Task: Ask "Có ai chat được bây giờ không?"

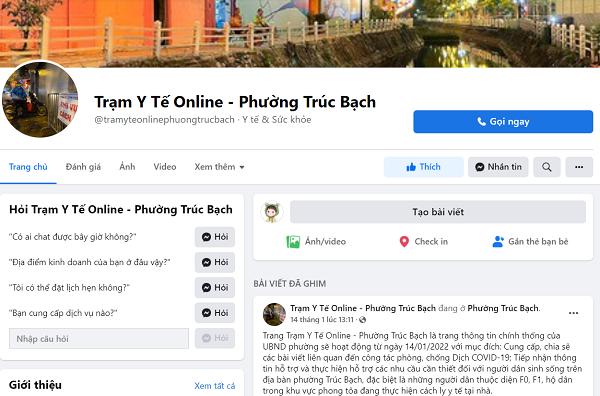Action: (x=215, y=237)
